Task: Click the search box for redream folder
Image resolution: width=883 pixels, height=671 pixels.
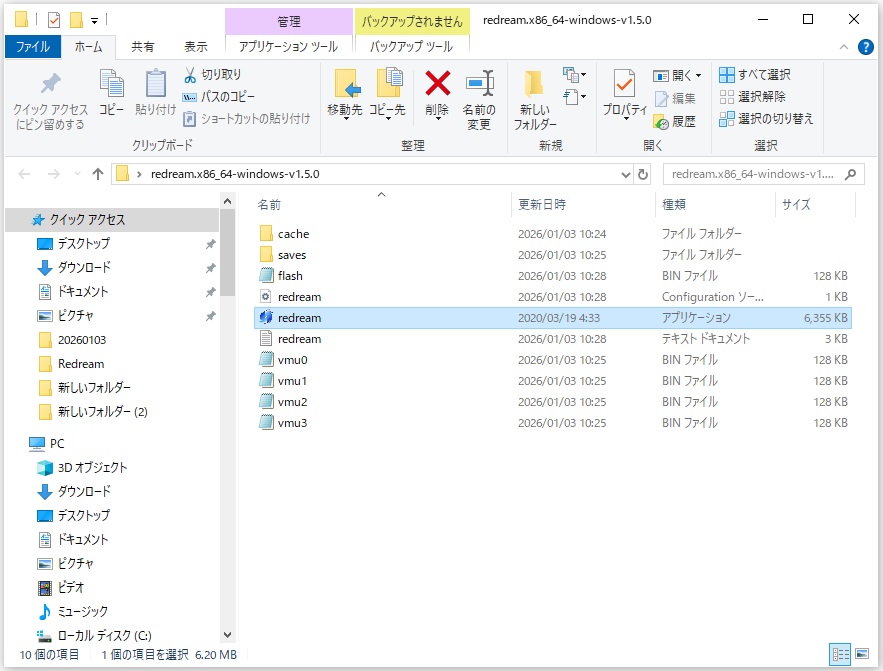Action: pyautogui.click(x=763, y=175)
